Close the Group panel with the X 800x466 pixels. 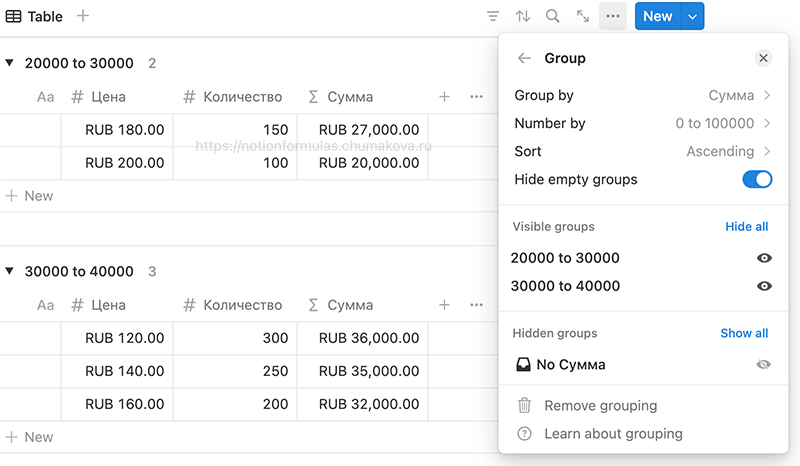click(x=763, y=58)
